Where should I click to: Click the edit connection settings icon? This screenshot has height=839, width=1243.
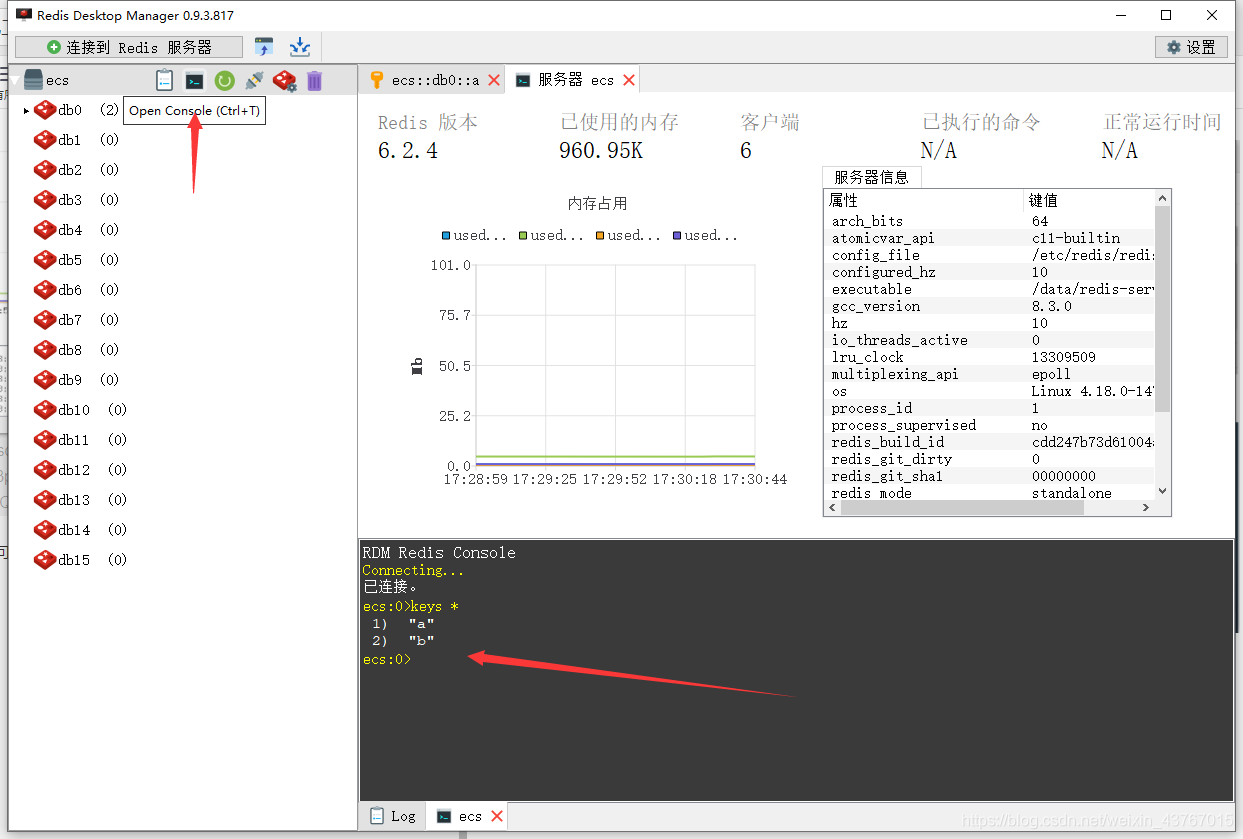(284, 81)
